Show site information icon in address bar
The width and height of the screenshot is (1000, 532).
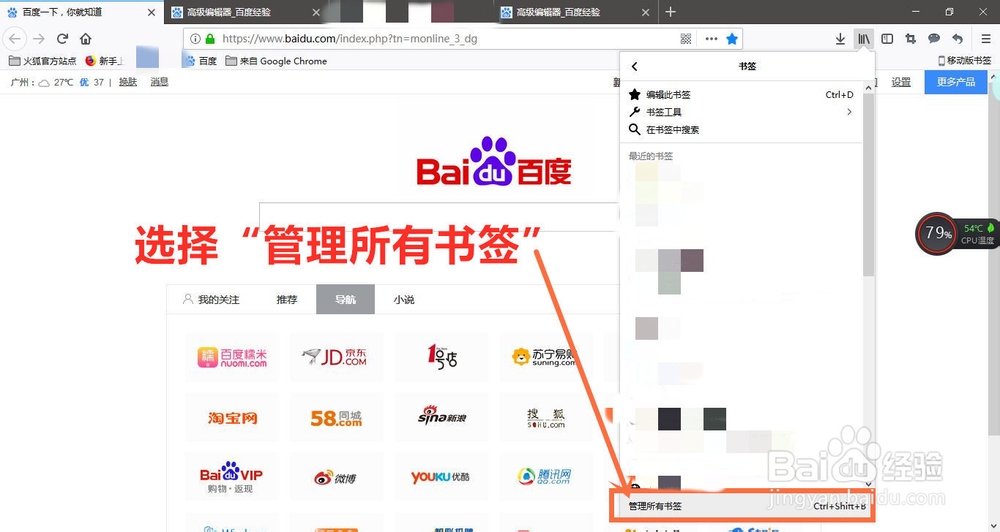tap(195, 39)
